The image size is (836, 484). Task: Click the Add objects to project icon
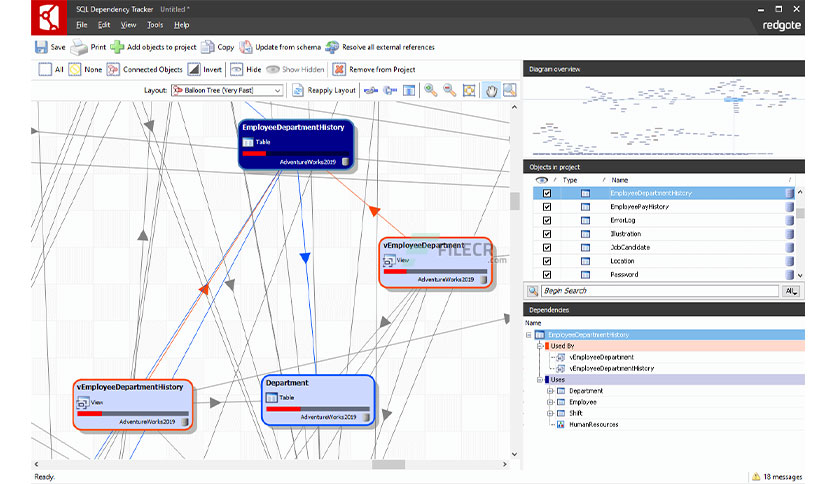click(x=117, y=47)
